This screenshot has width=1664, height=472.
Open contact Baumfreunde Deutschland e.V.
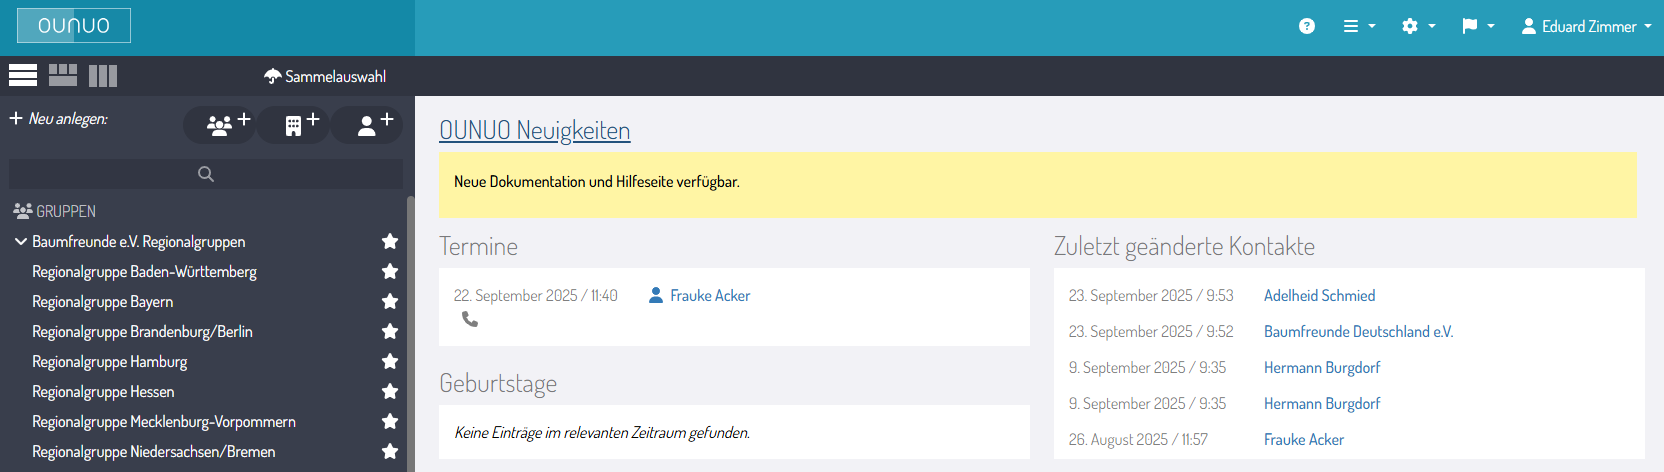click(x=1358, y=332)
